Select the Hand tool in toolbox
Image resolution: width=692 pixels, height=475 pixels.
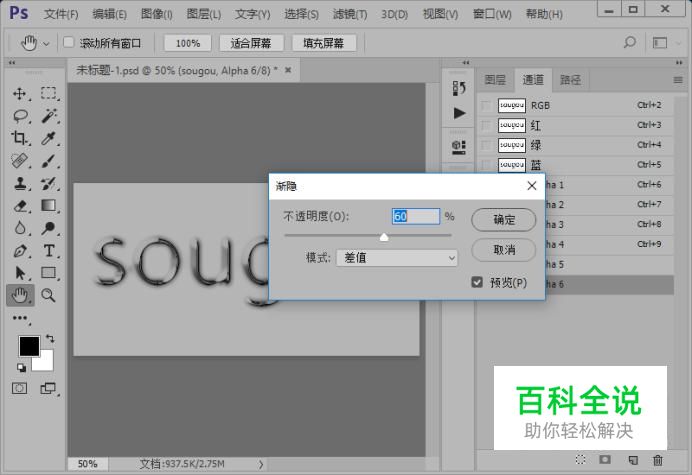tap(20, 295)
